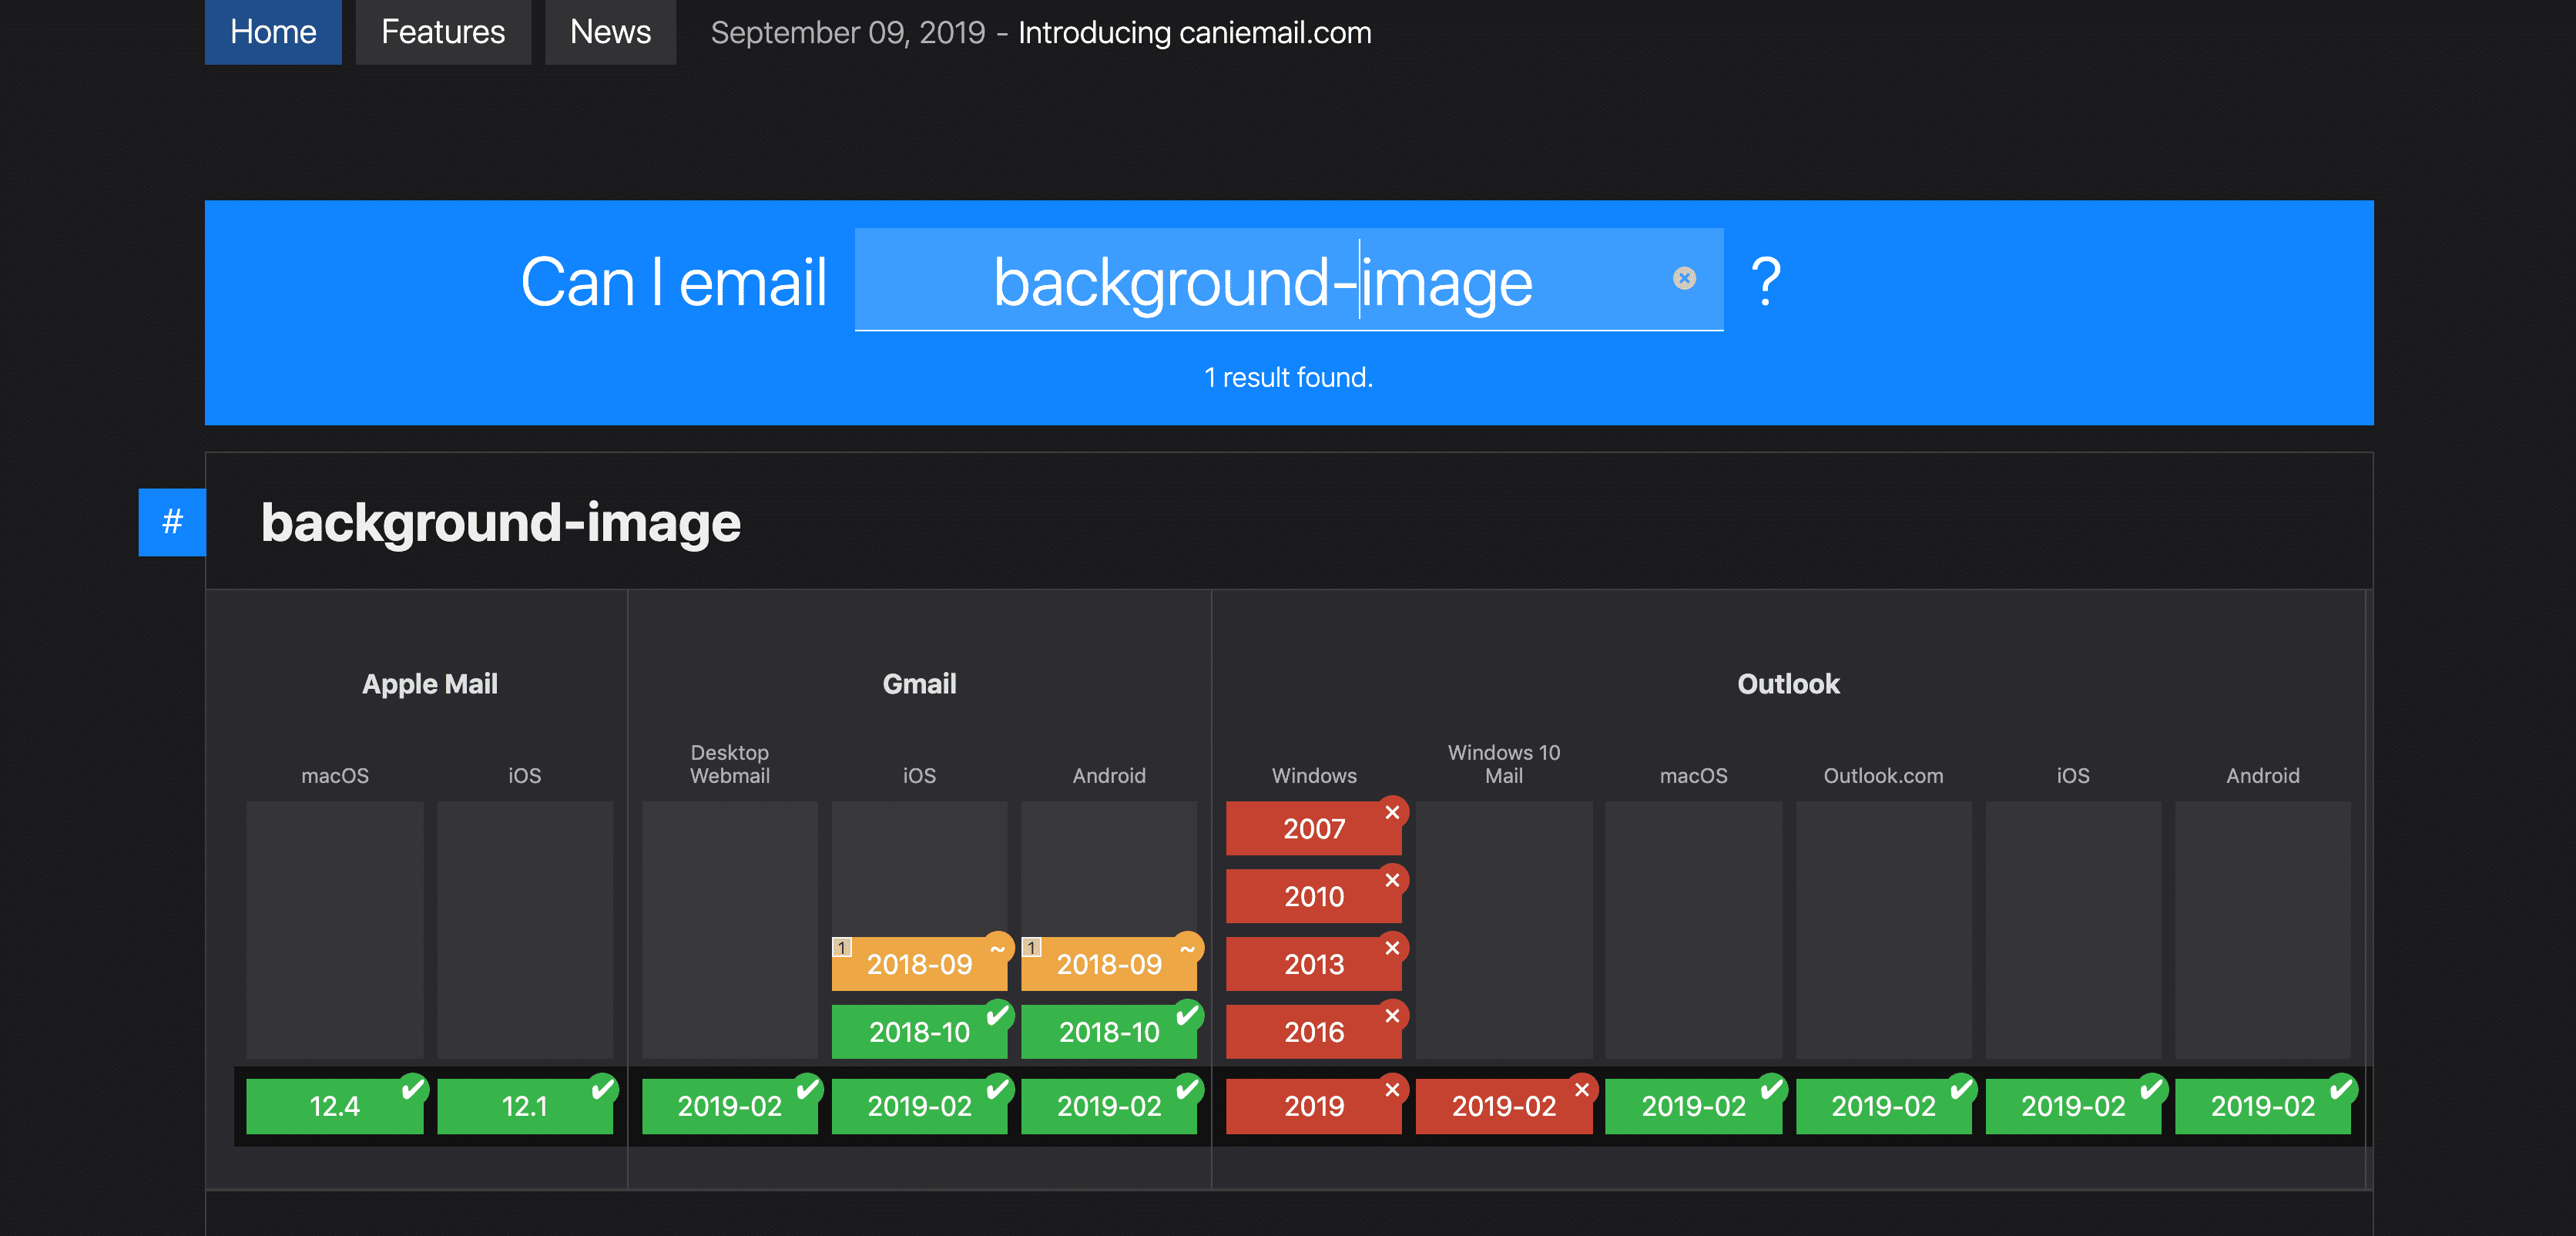Click the checkmark badge on Apple Mail iOS 12.1
The height and width of the screenshot is (1236, 2576).
coord(603,1089)
